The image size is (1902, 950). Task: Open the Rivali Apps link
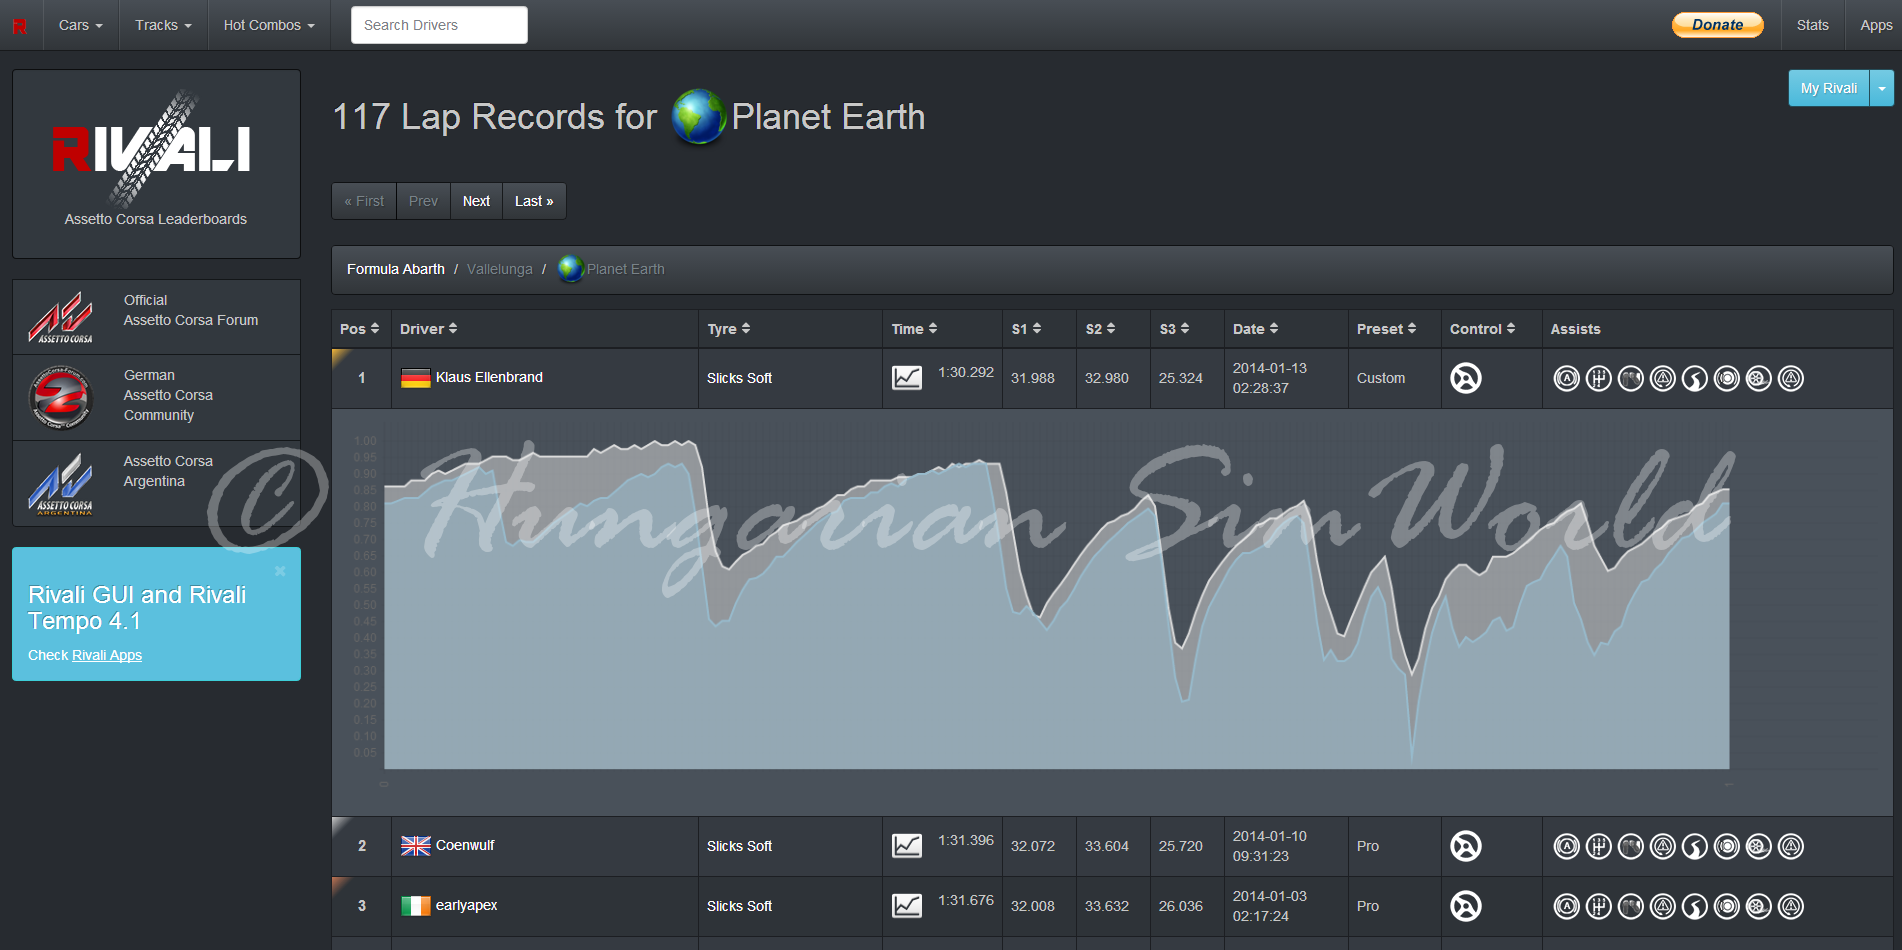[107, 655]
